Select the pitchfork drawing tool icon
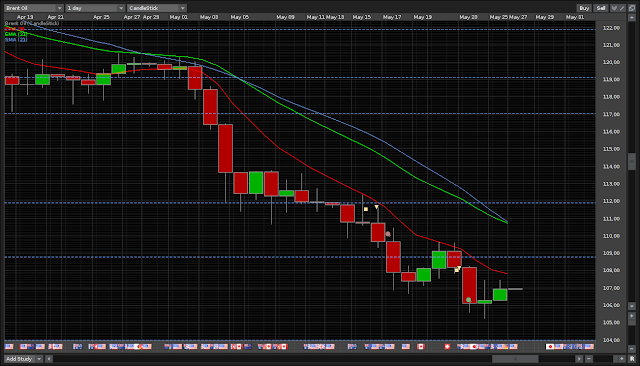 614,8
